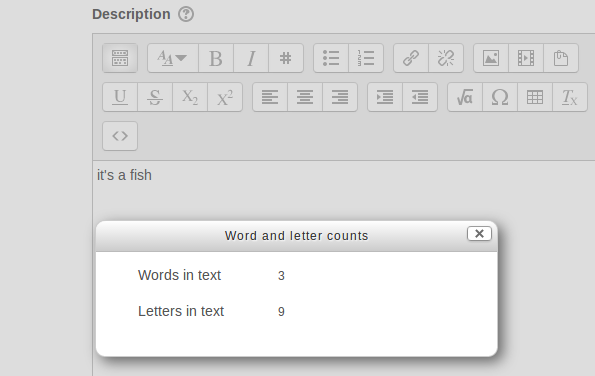
Task: Apply italic formatting
Action: coord(251,58)
